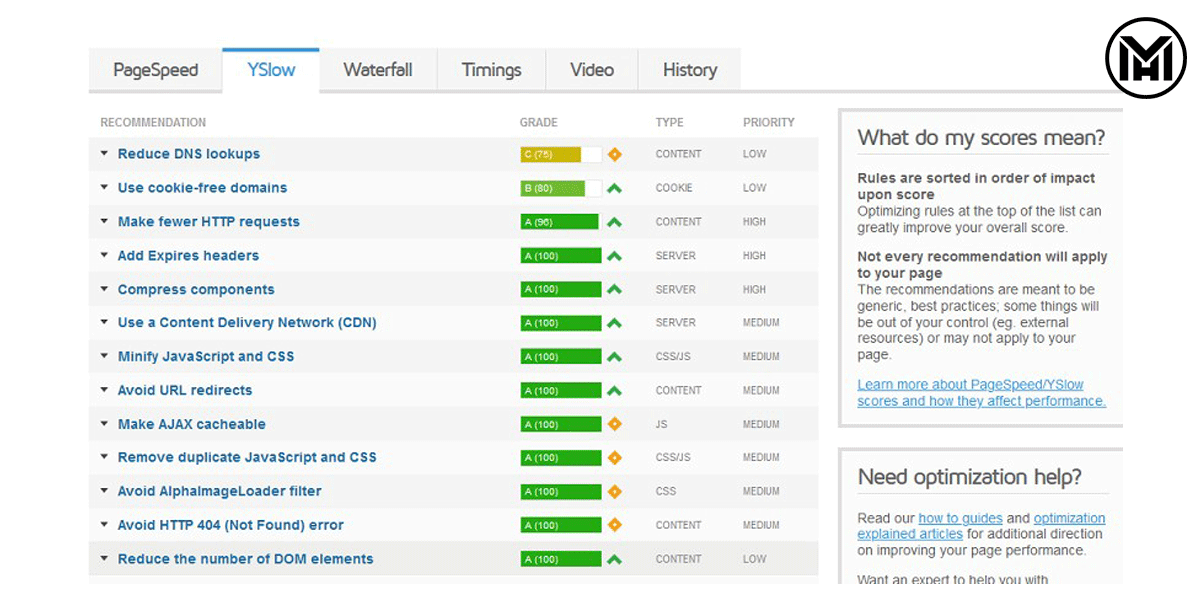Click the orange diamond icon for Make AJAX cacheable
The width and height of the screenshot is (1200, 600).
click(614, 424)
